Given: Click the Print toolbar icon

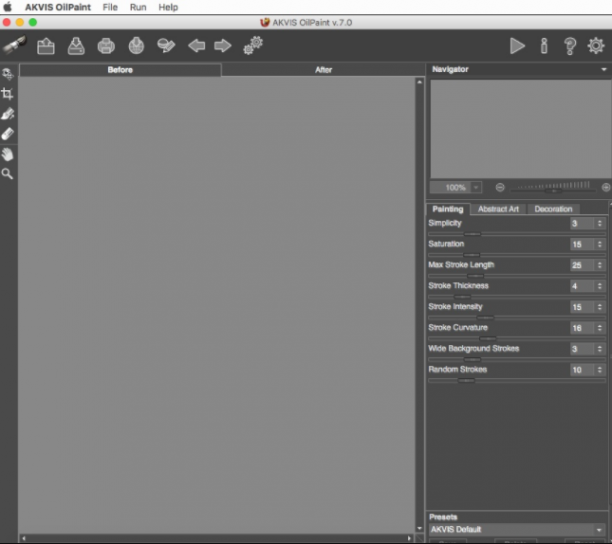Looking at the screenshot, I should (x=106, y=46).
